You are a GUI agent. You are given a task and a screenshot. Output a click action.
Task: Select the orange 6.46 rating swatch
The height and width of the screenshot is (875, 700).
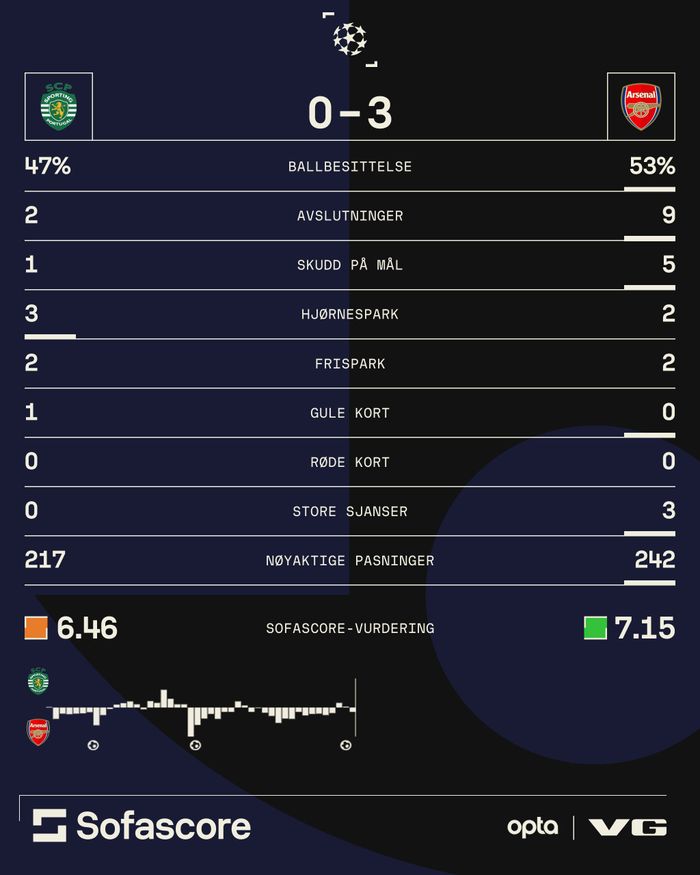36,628
